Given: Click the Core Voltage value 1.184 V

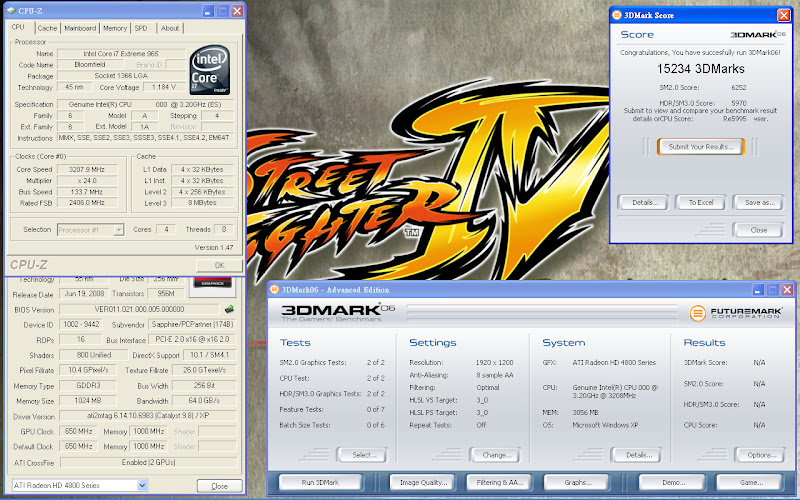Looking at the screenshot, I should [164, 87].
